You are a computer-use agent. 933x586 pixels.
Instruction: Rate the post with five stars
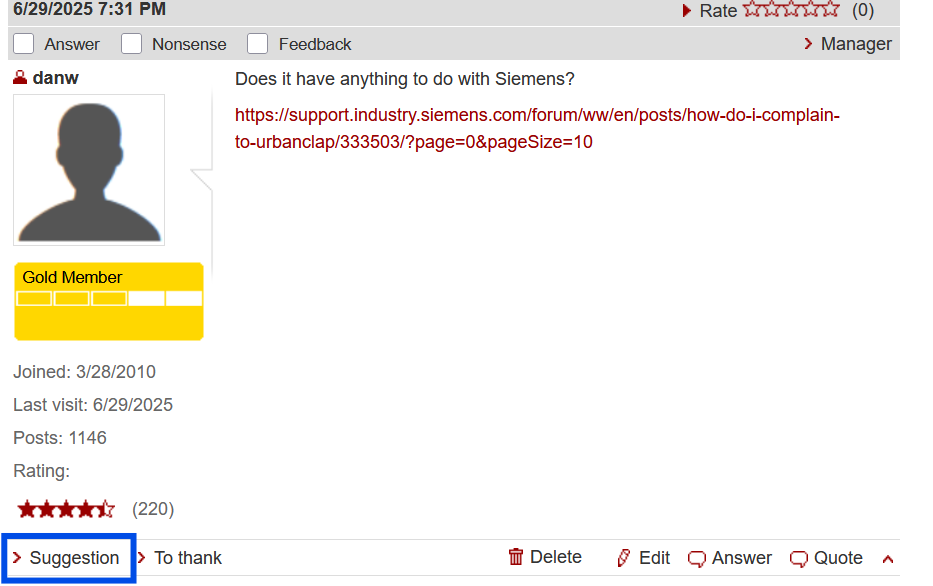pyautogui.click(x=831, y=10)
